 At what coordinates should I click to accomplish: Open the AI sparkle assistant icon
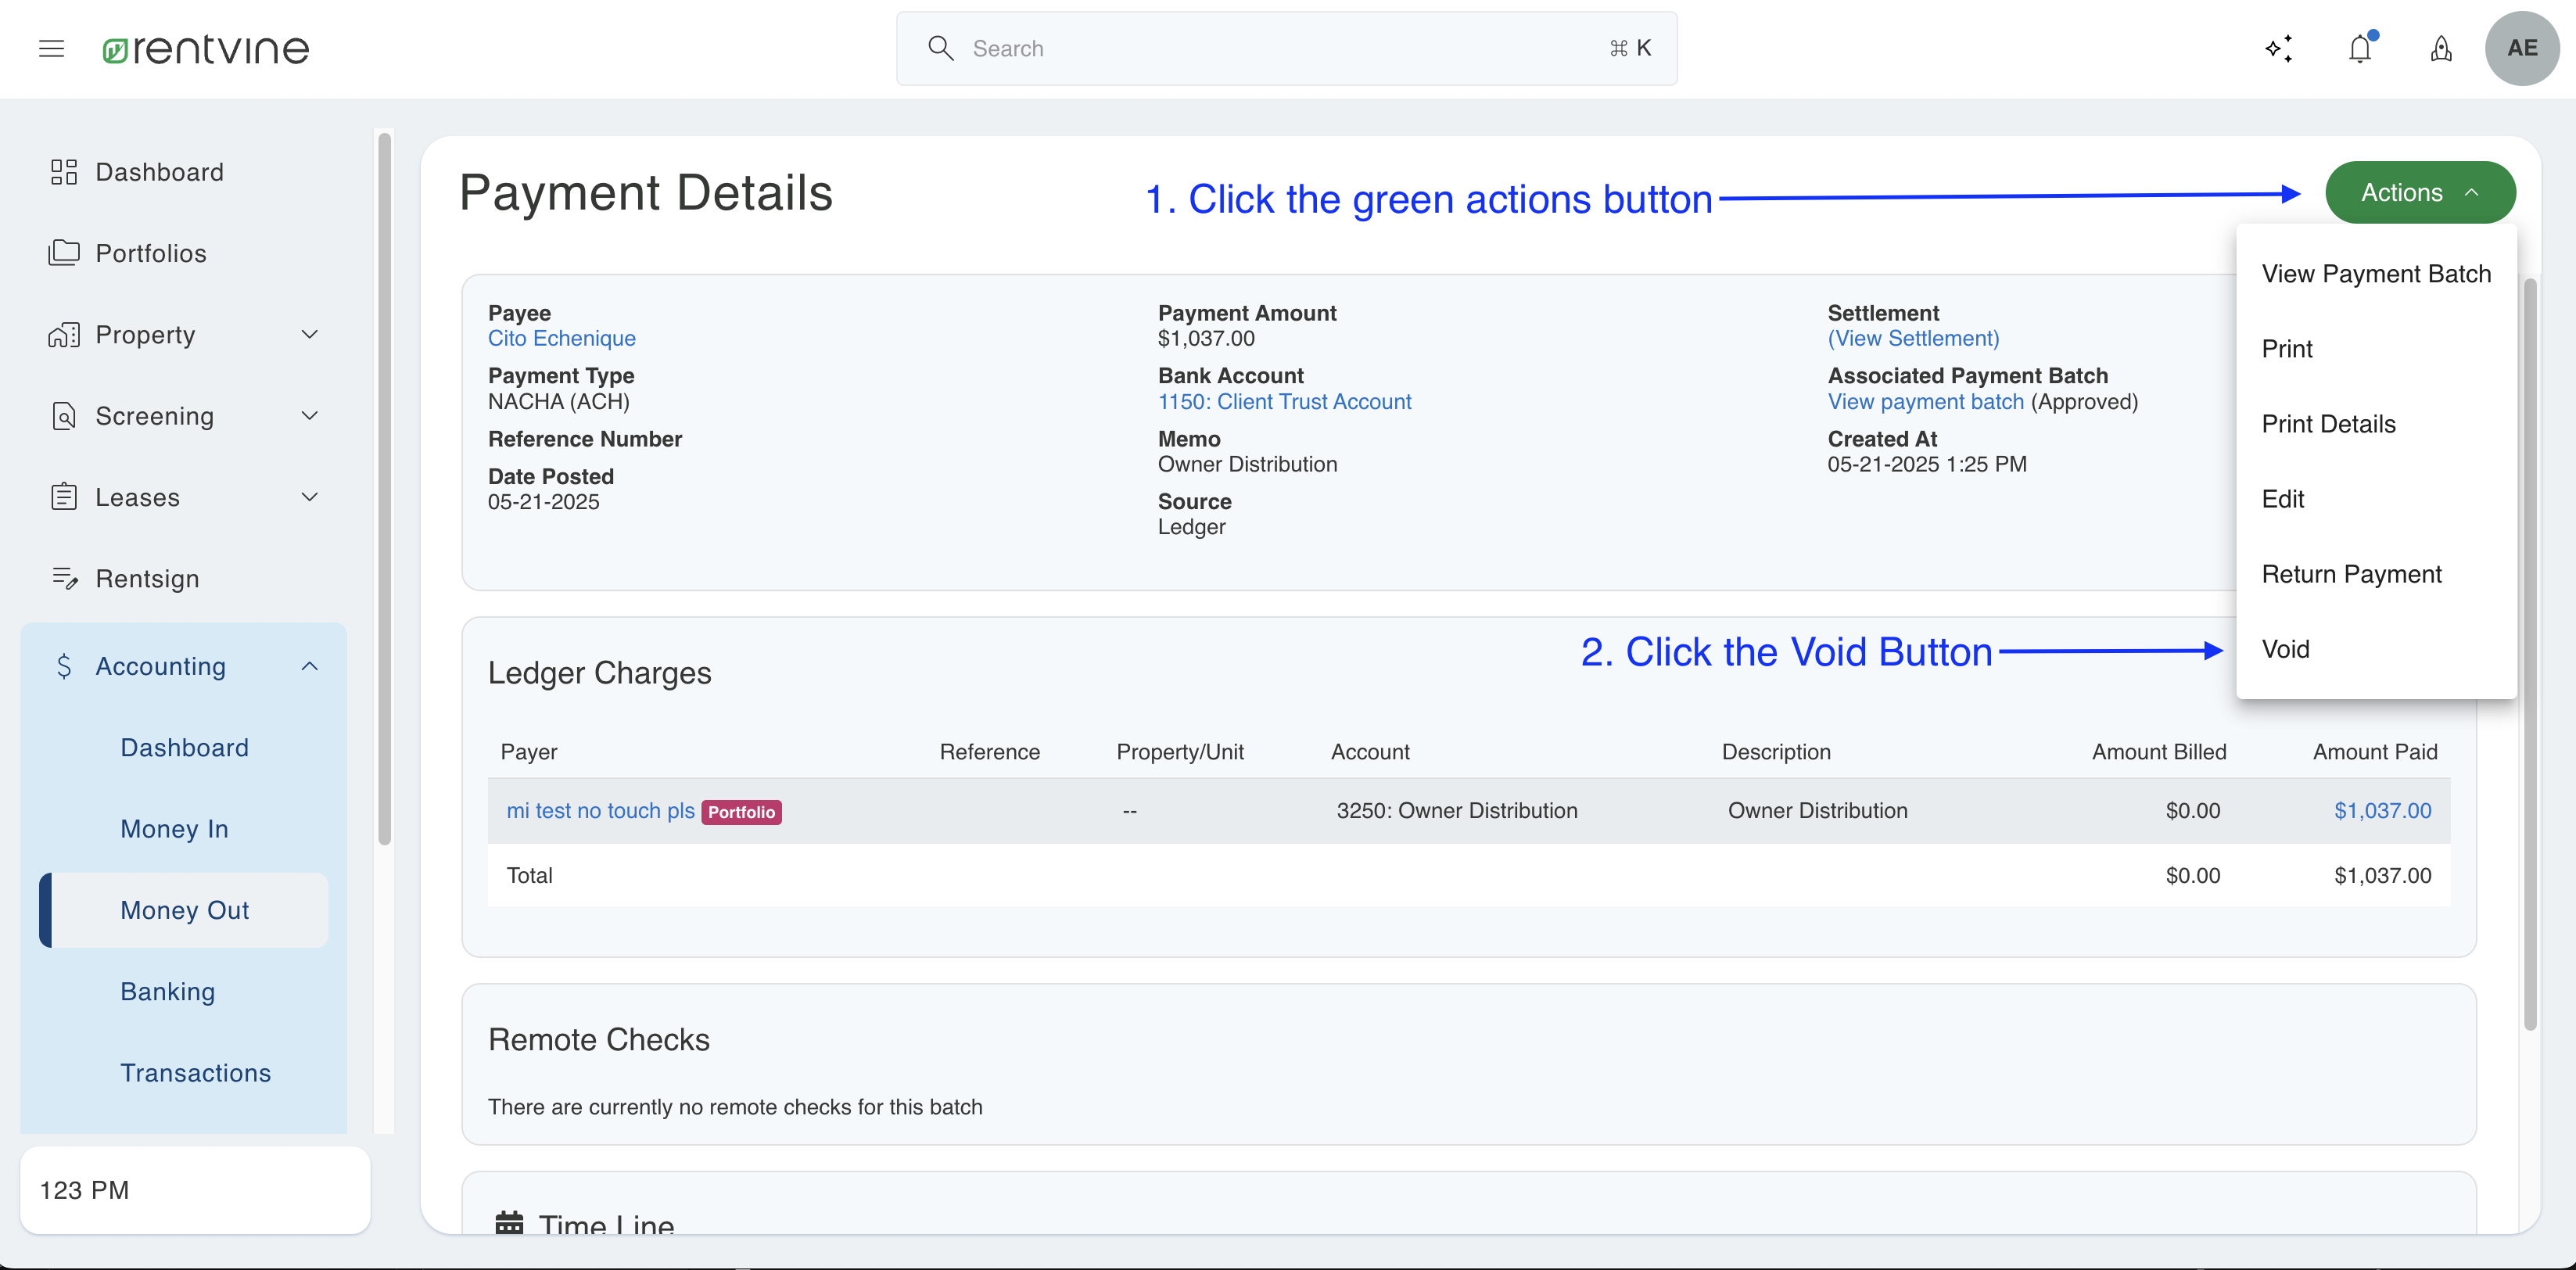tap(2279, 48)
